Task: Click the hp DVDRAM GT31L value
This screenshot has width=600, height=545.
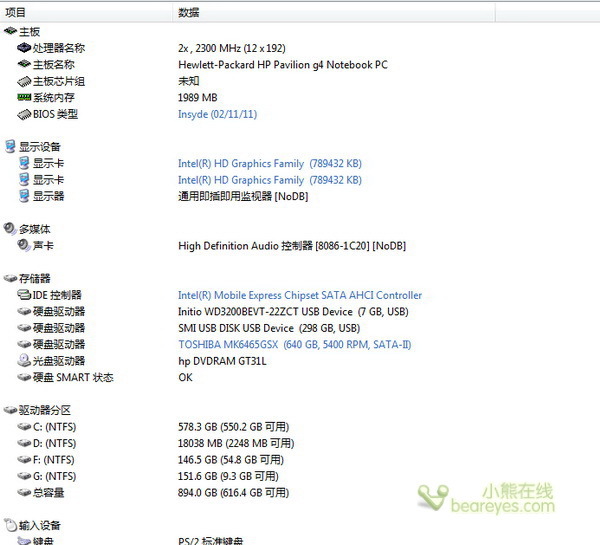Action: (x=222, y=361)
